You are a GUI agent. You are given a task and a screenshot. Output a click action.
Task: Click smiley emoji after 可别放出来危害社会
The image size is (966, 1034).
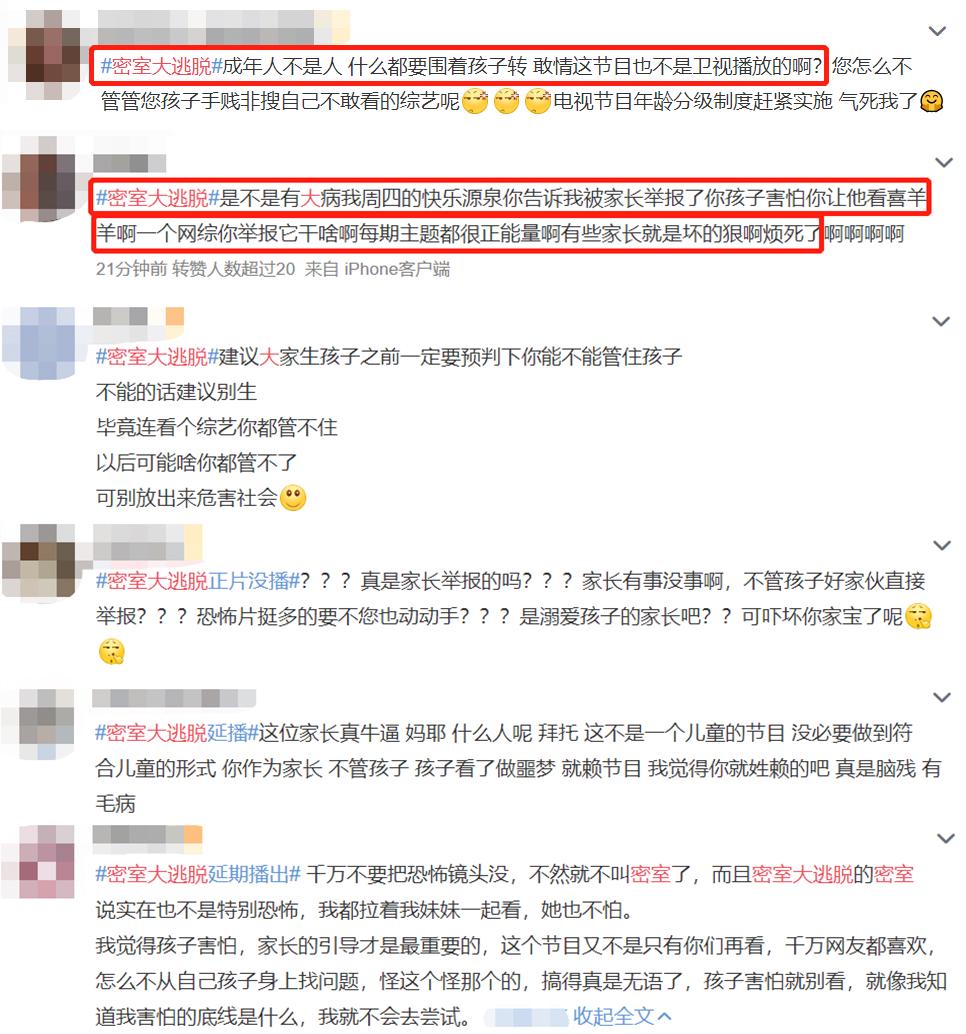click(293, 498)
